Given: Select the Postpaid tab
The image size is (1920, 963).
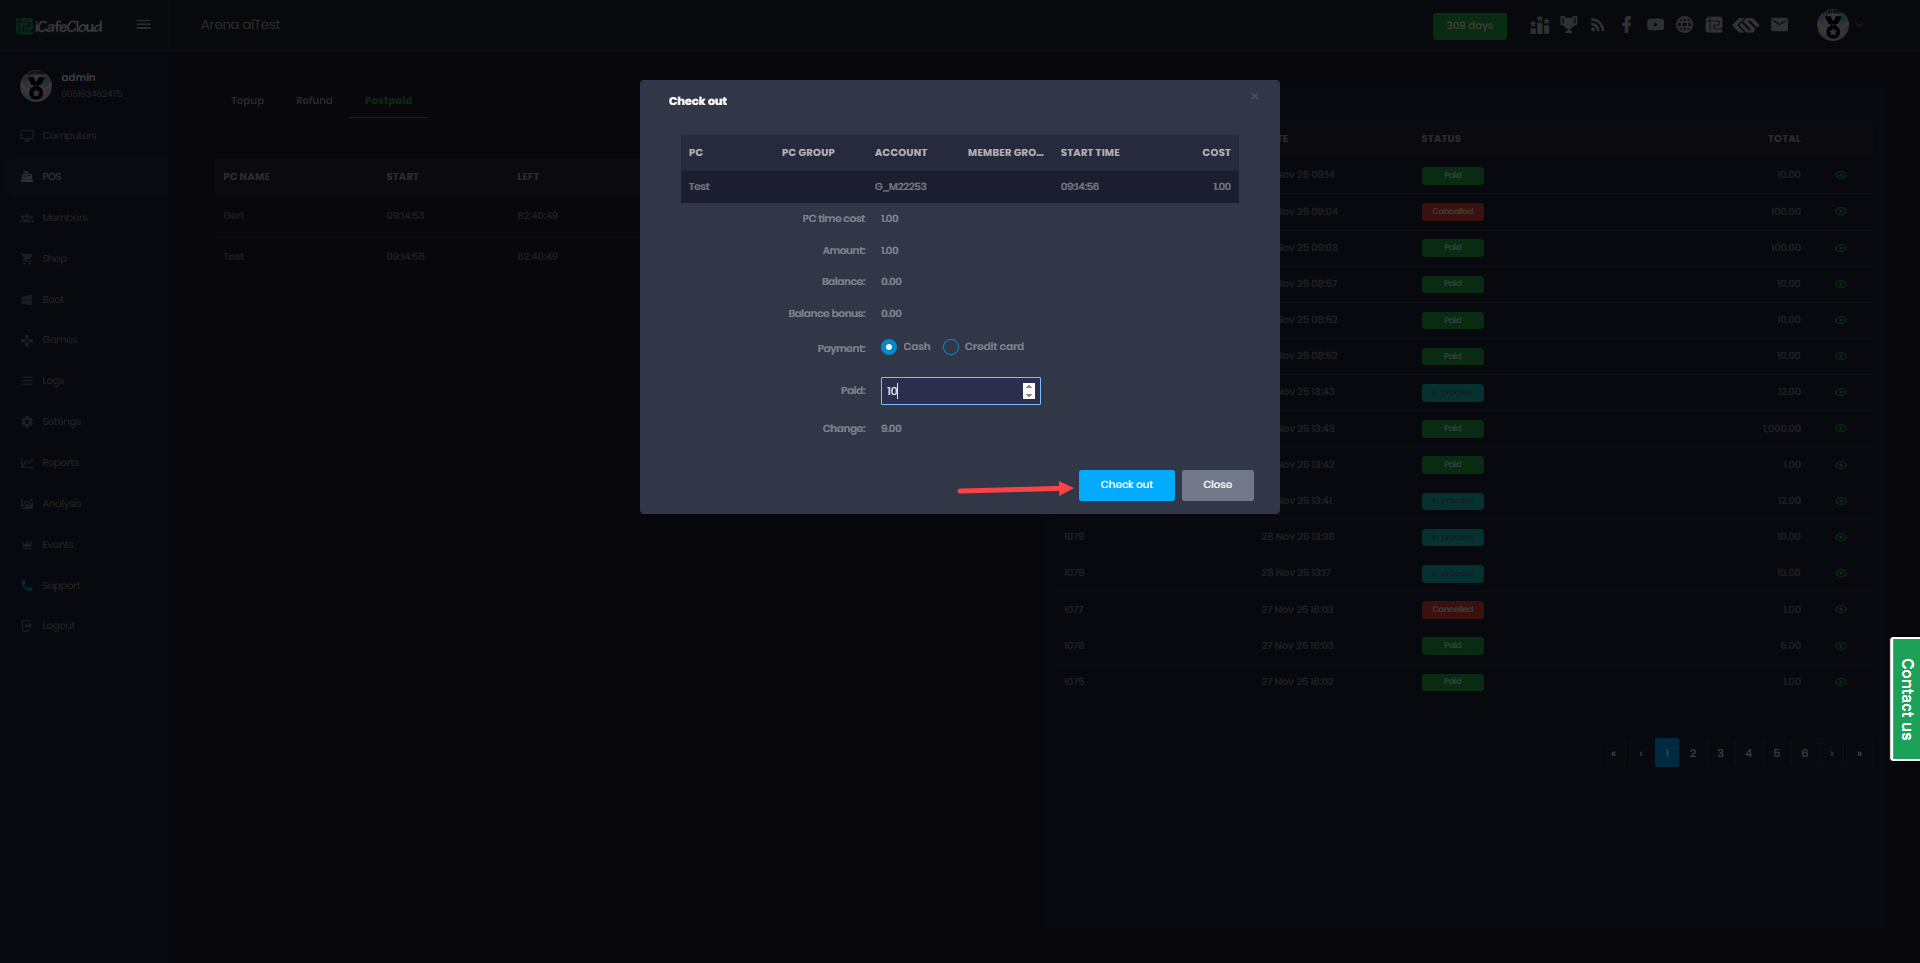Looking at the screenshot, I should [388, 101].
